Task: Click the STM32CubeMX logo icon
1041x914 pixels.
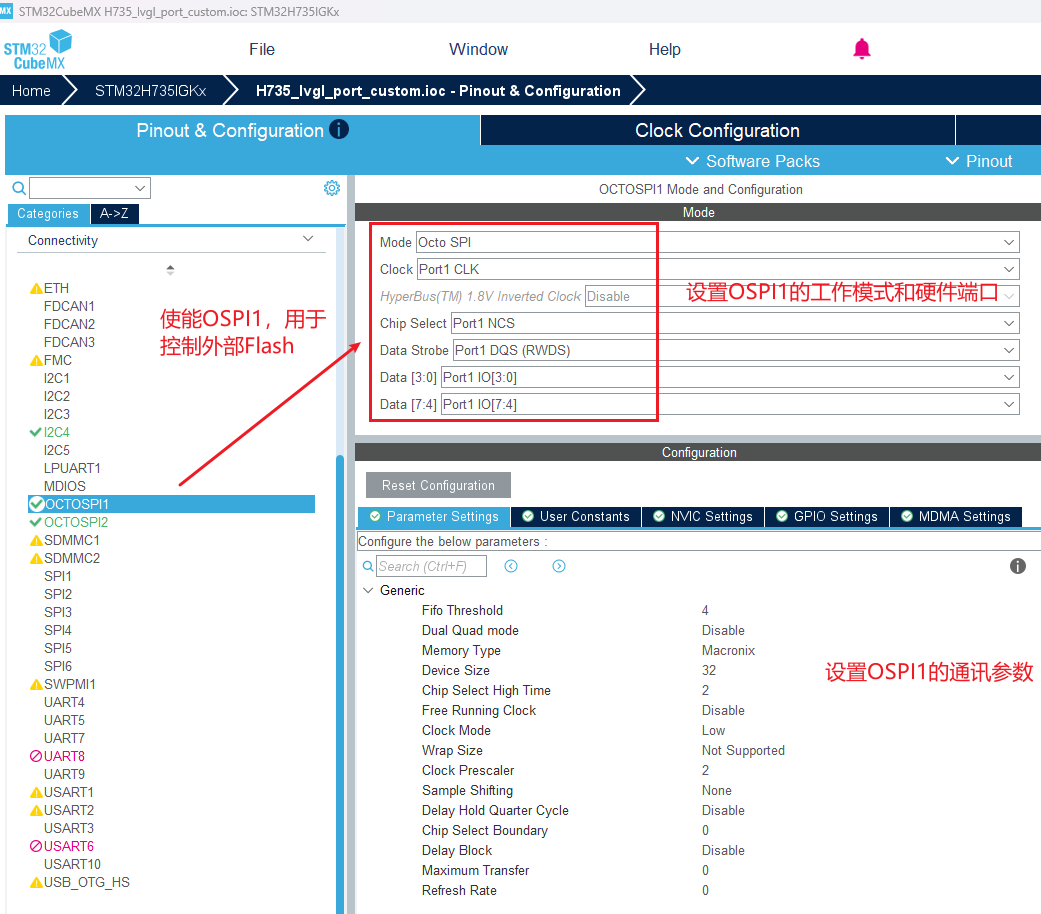Action: 38,50
